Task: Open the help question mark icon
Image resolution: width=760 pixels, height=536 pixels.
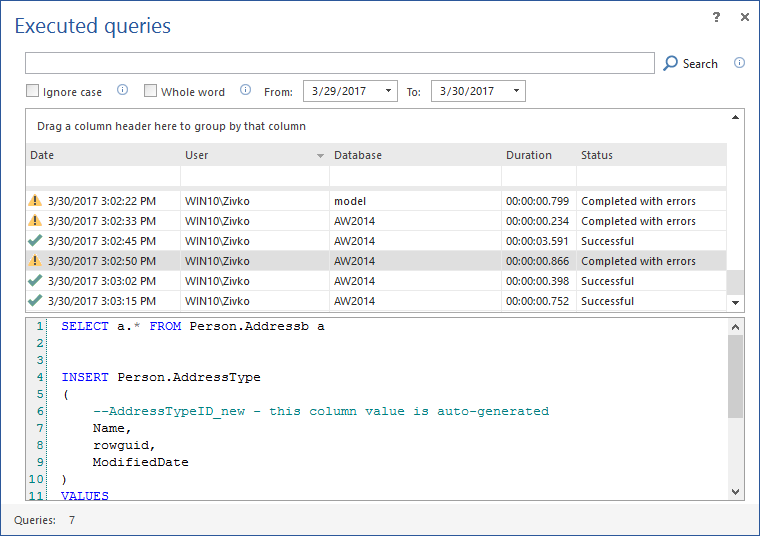Action: click(716, 17)
